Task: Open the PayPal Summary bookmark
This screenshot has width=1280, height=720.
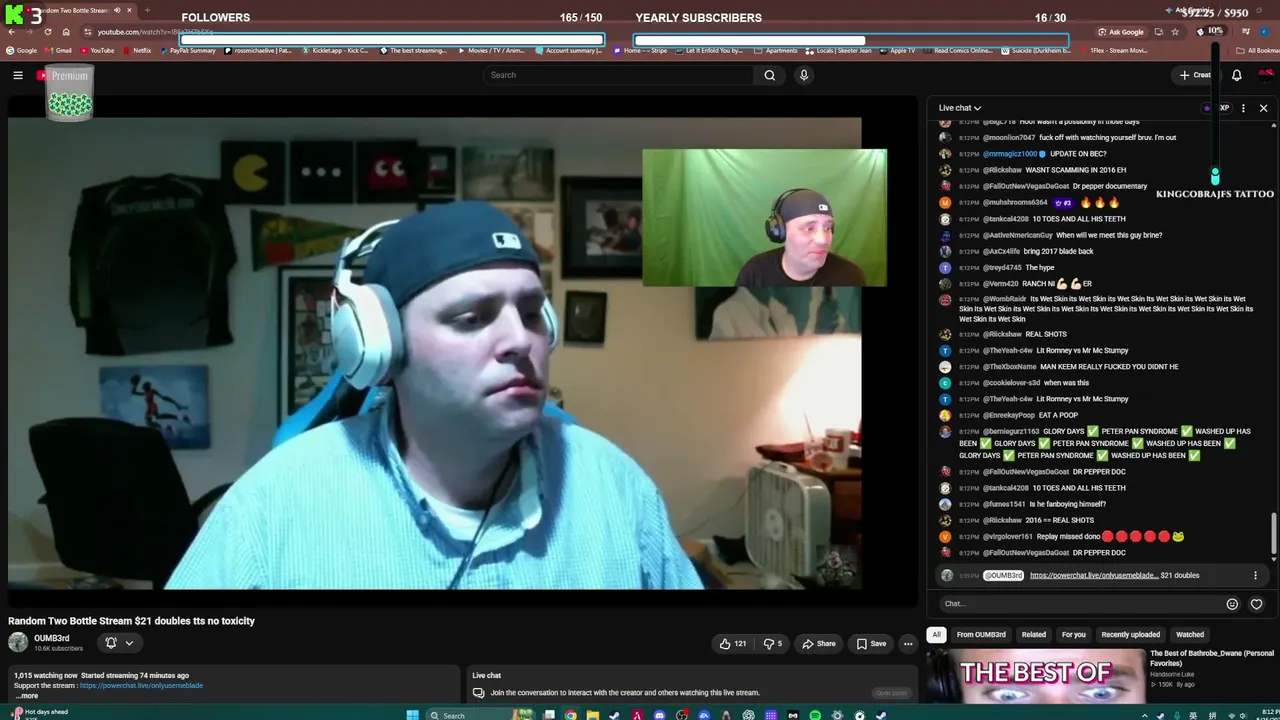Action: click(187, 50)
